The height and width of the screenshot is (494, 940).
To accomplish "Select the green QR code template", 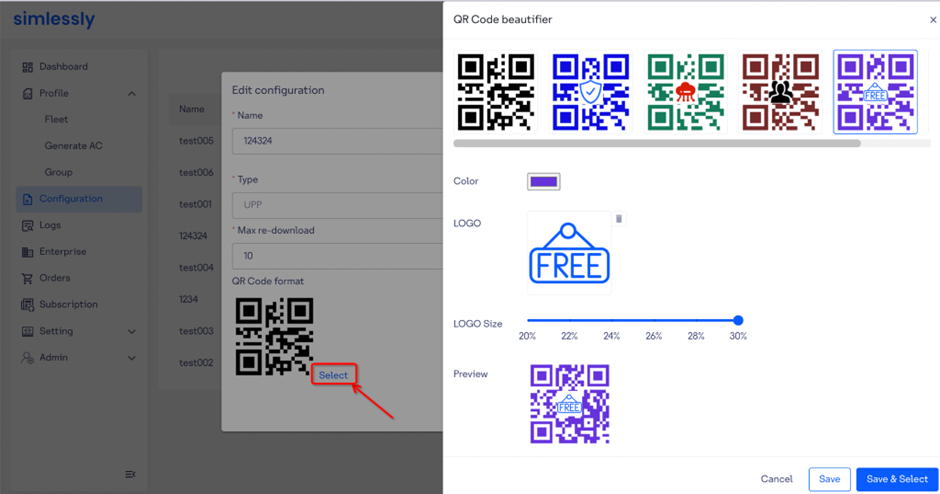I will [x=685, y=92].
